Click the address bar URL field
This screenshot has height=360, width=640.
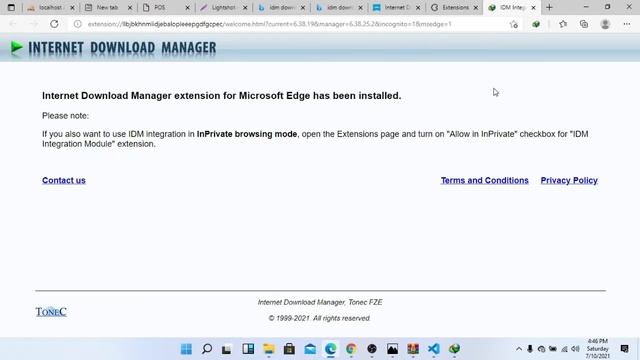pyautogui.click(x=269, y=24)
